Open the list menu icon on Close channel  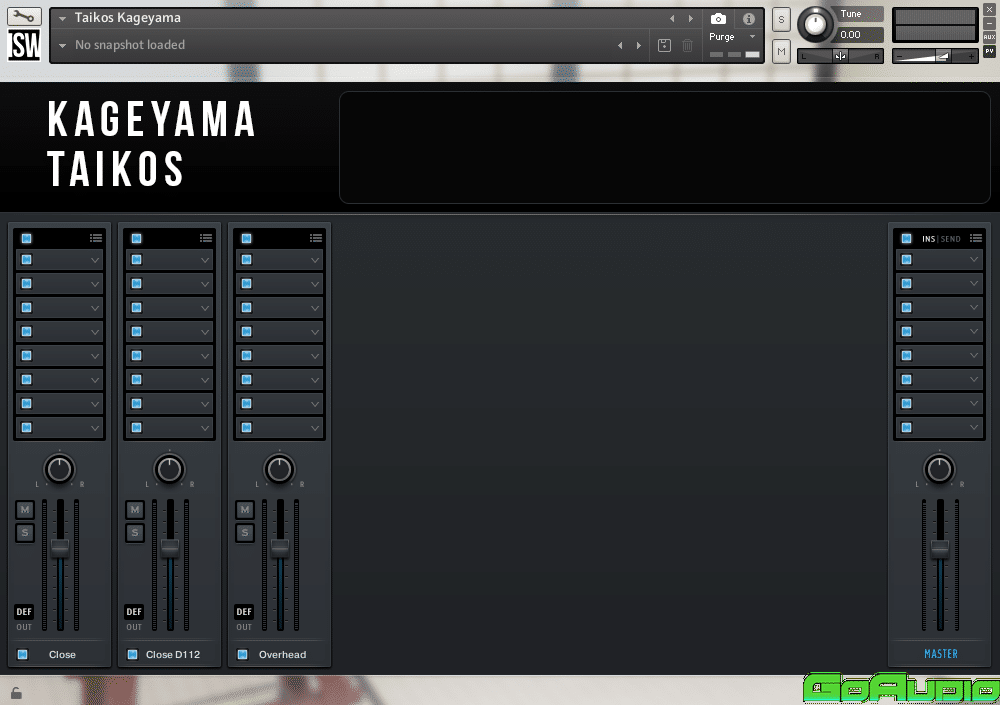point(96,238)
